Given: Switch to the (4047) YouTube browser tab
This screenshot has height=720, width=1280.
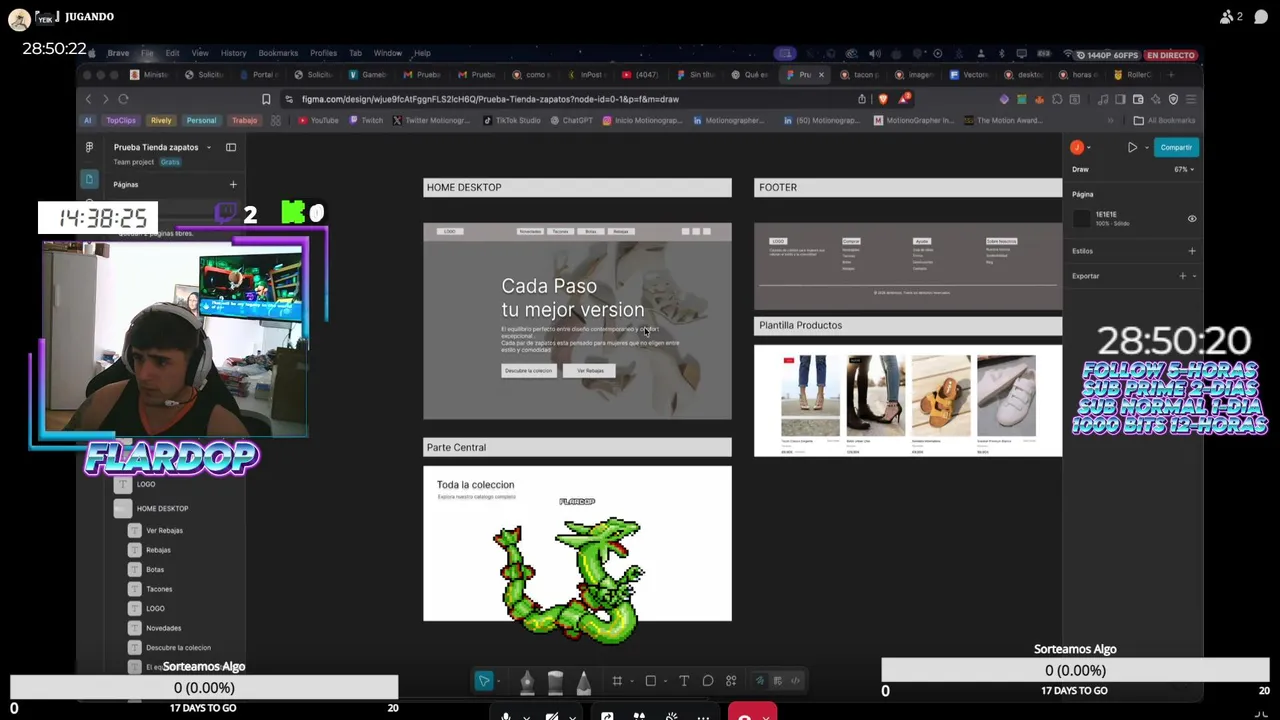Looking at the screenshot, I should [641, 74].
